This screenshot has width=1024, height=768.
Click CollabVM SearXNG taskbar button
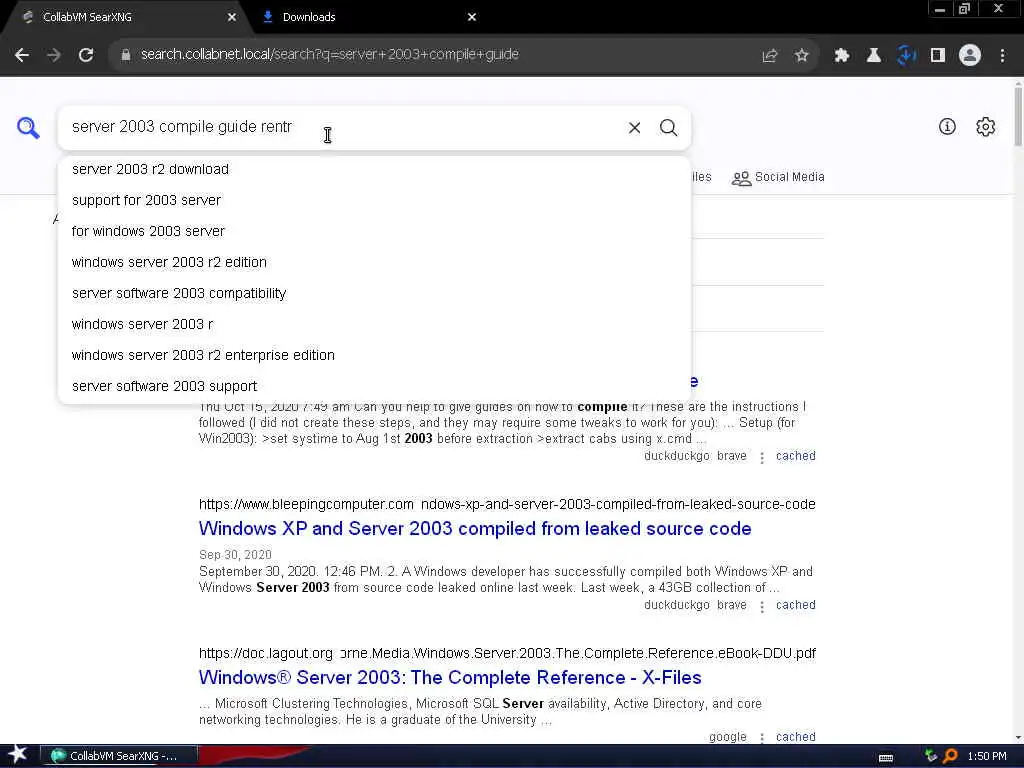click(119, 756)
